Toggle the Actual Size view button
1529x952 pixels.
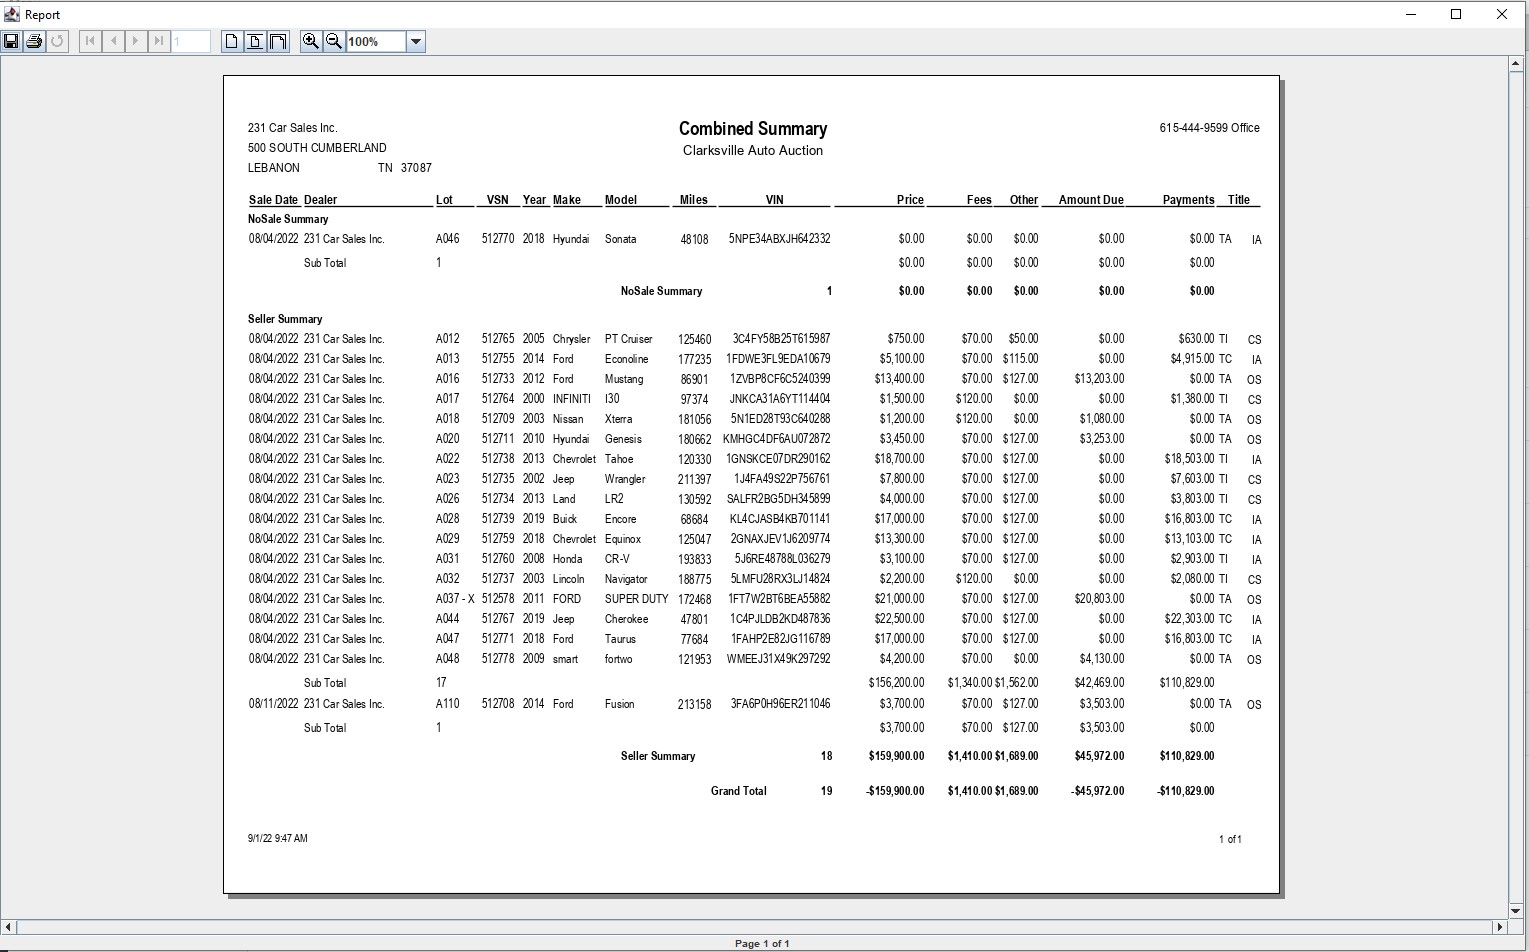tap(232, 41)
